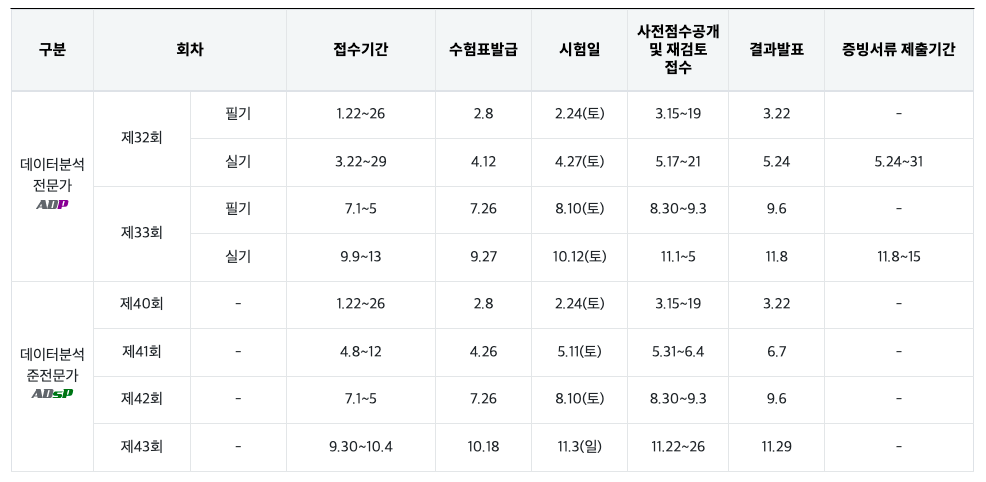The height and width of the screenshot is (482, 986).
Task: Click the green ADsP logo icon
Action: coord(52,394)
